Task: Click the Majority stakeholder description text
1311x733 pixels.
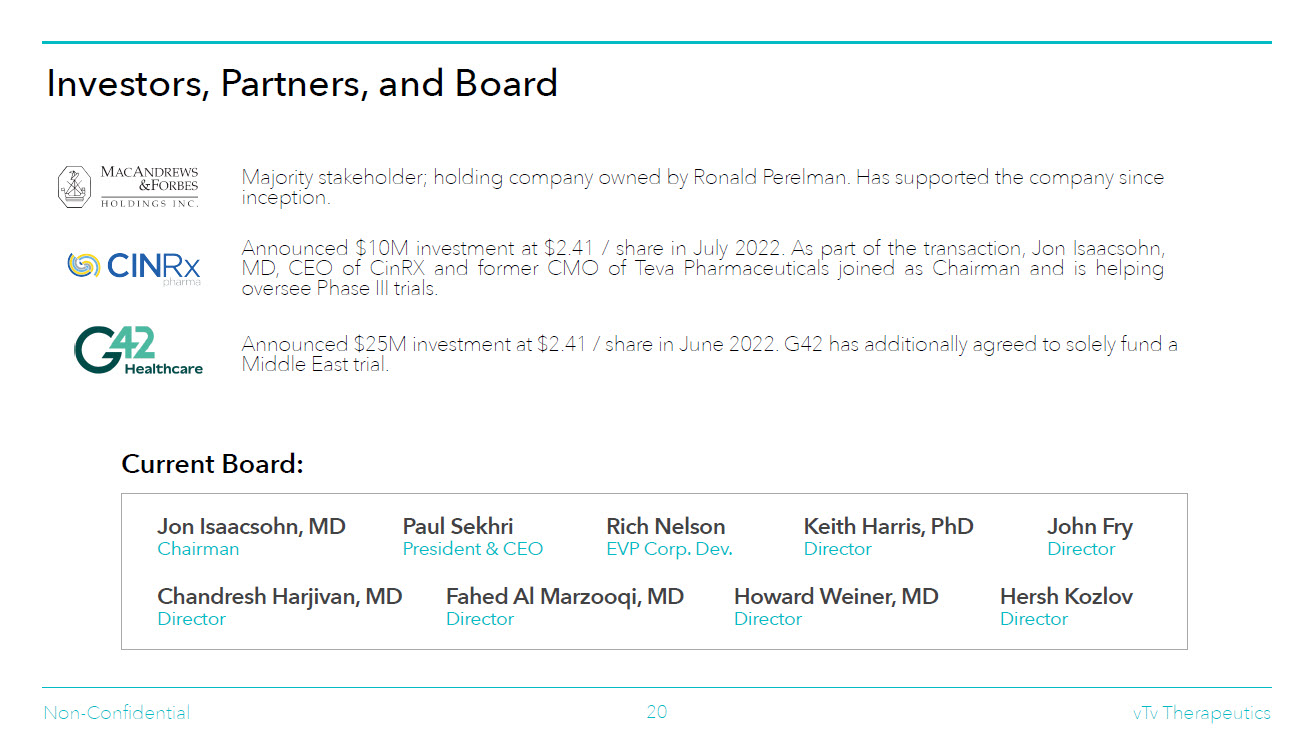Action: coord(702,187)
